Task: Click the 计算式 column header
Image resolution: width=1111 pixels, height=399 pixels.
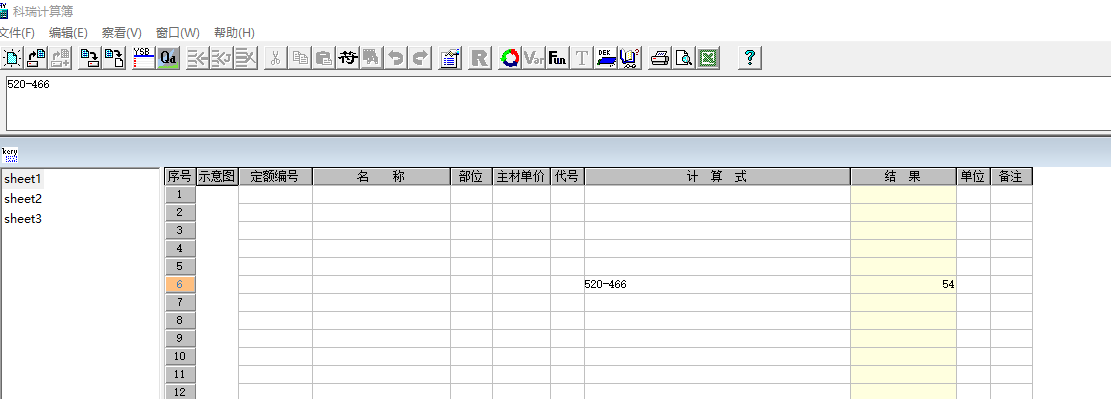Action: coord(717,176)
